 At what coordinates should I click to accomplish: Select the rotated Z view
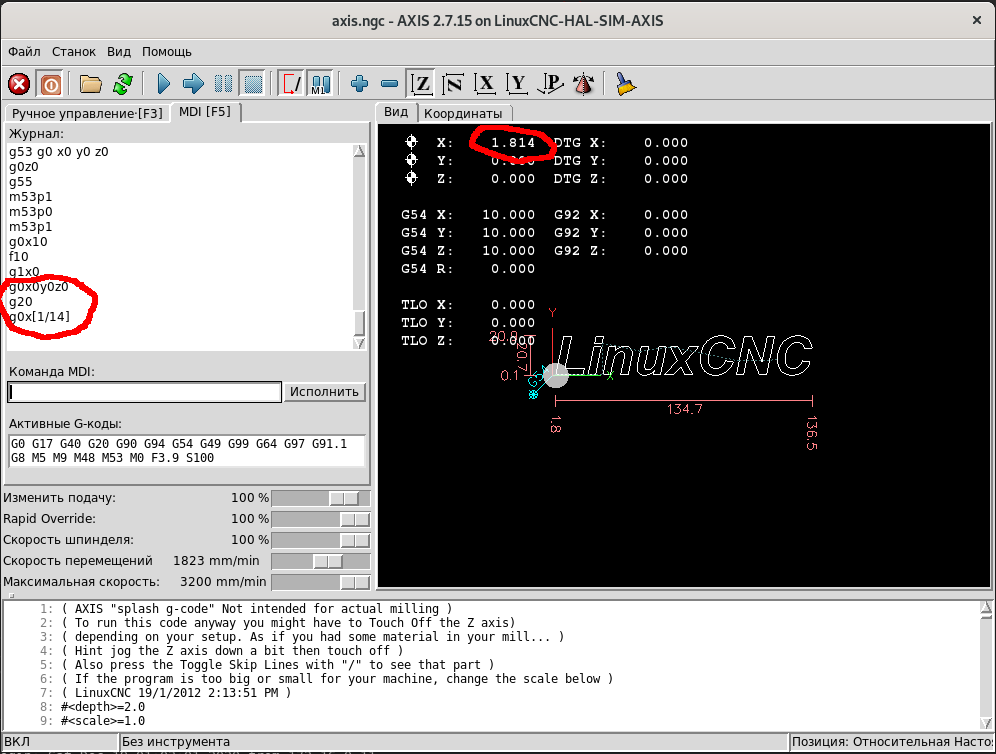(453, 84)
